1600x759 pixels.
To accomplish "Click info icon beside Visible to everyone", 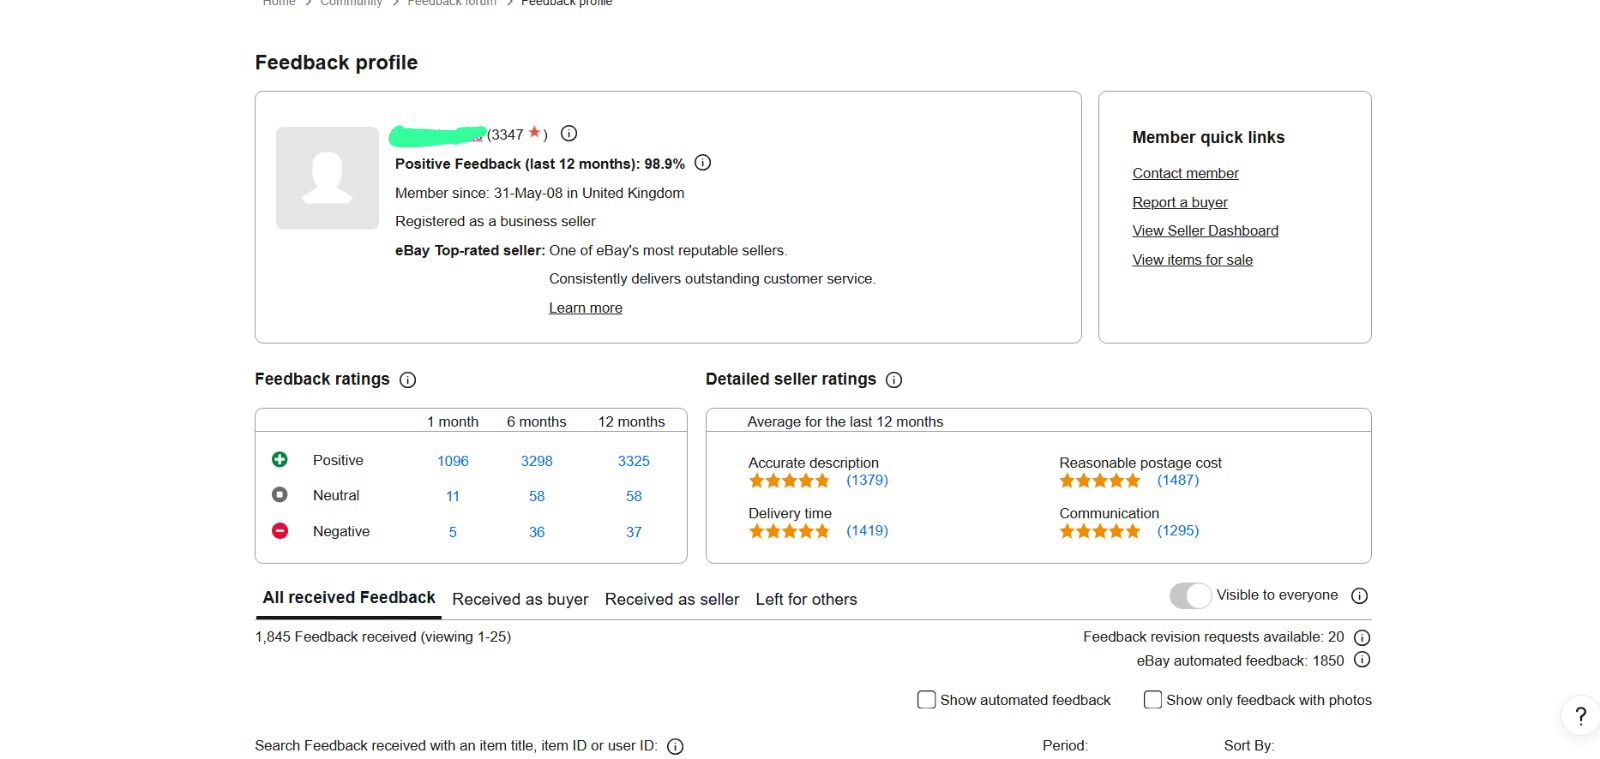I will click(x=1359, y=596).
